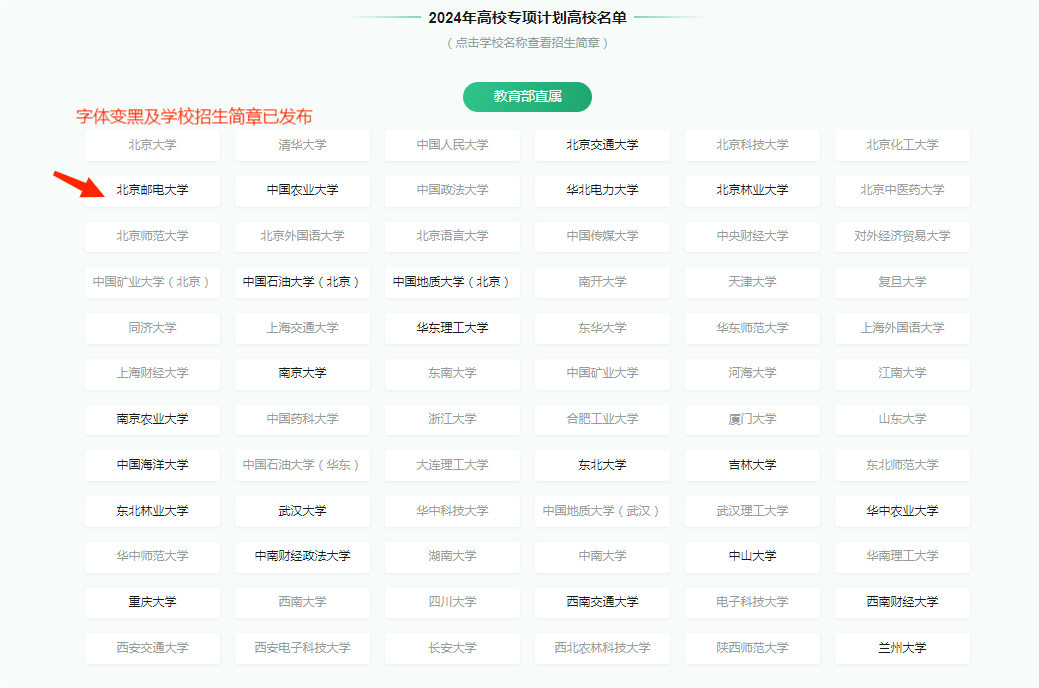
Task: Select 中国农业大学 from the list
Action: 302,190
